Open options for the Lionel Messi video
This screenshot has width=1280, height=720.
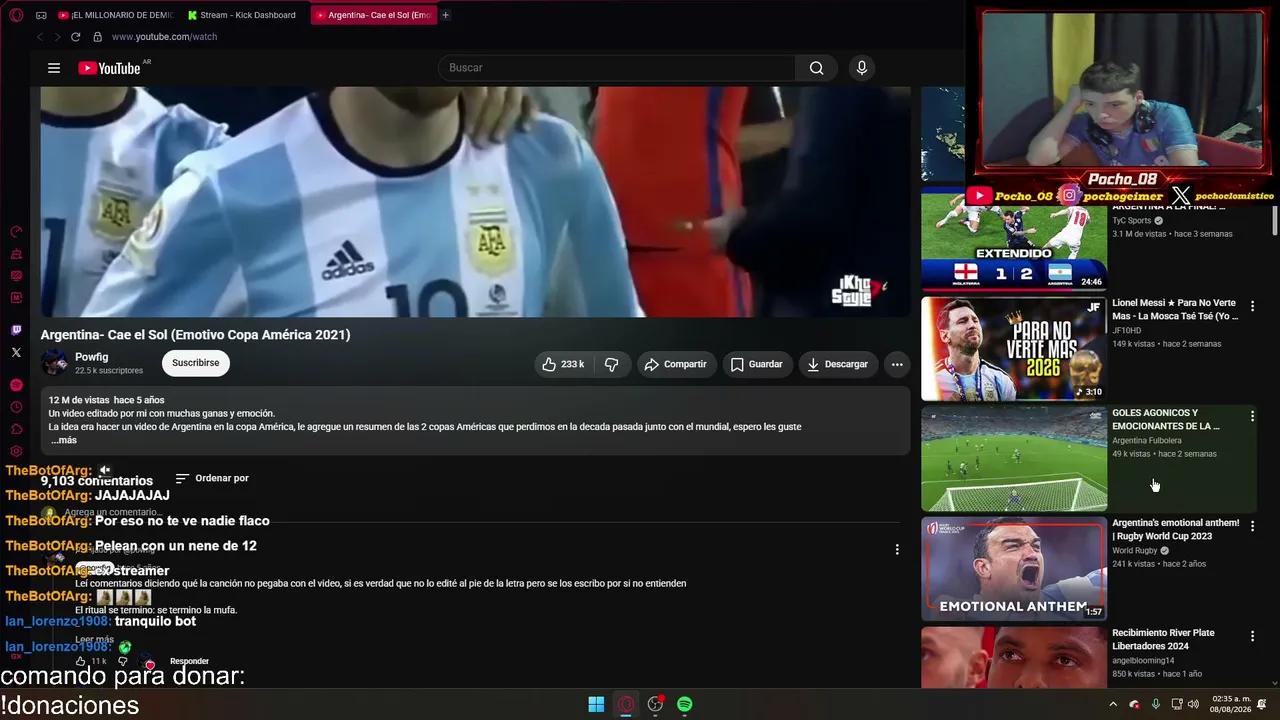click(1252, 306)
